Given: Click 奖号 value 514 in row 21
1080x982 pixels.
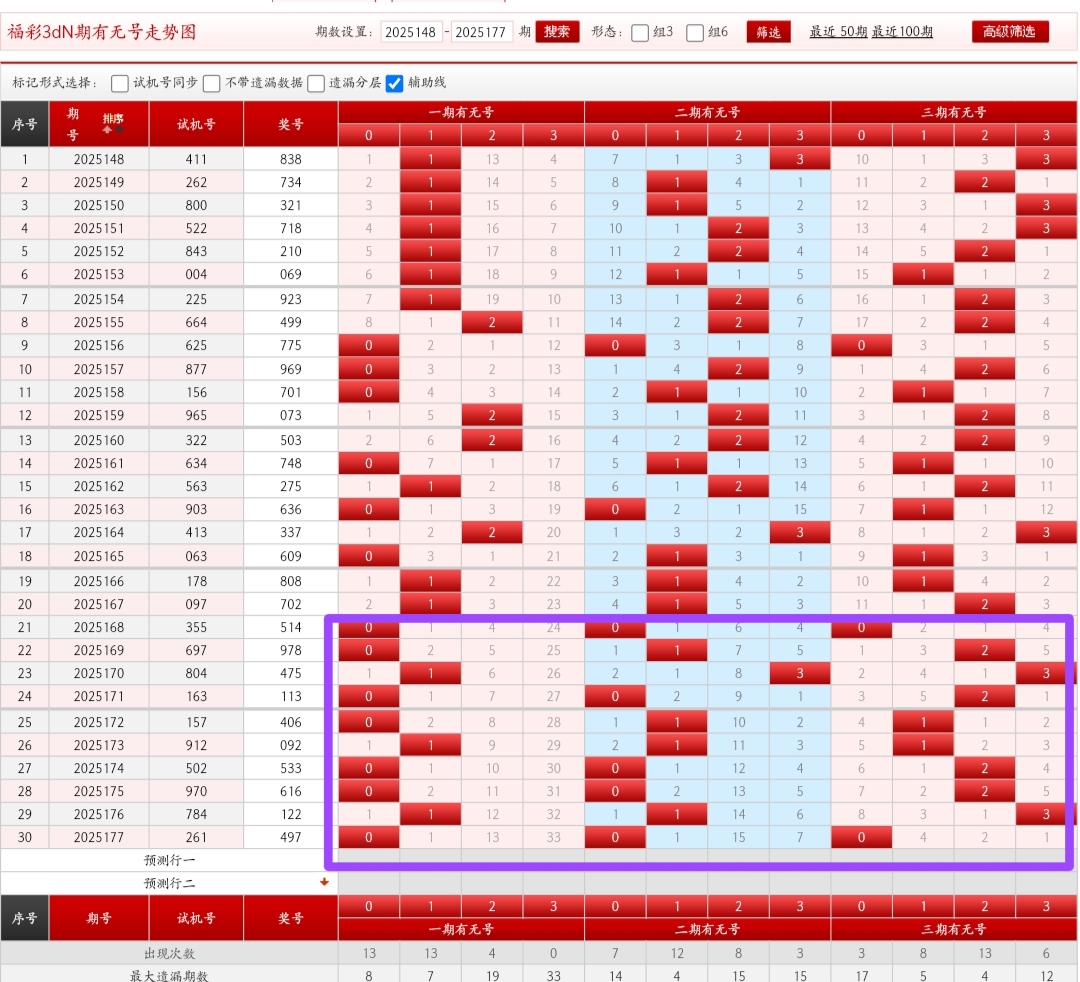Looking at the screenshot, I should coord(291,628).
